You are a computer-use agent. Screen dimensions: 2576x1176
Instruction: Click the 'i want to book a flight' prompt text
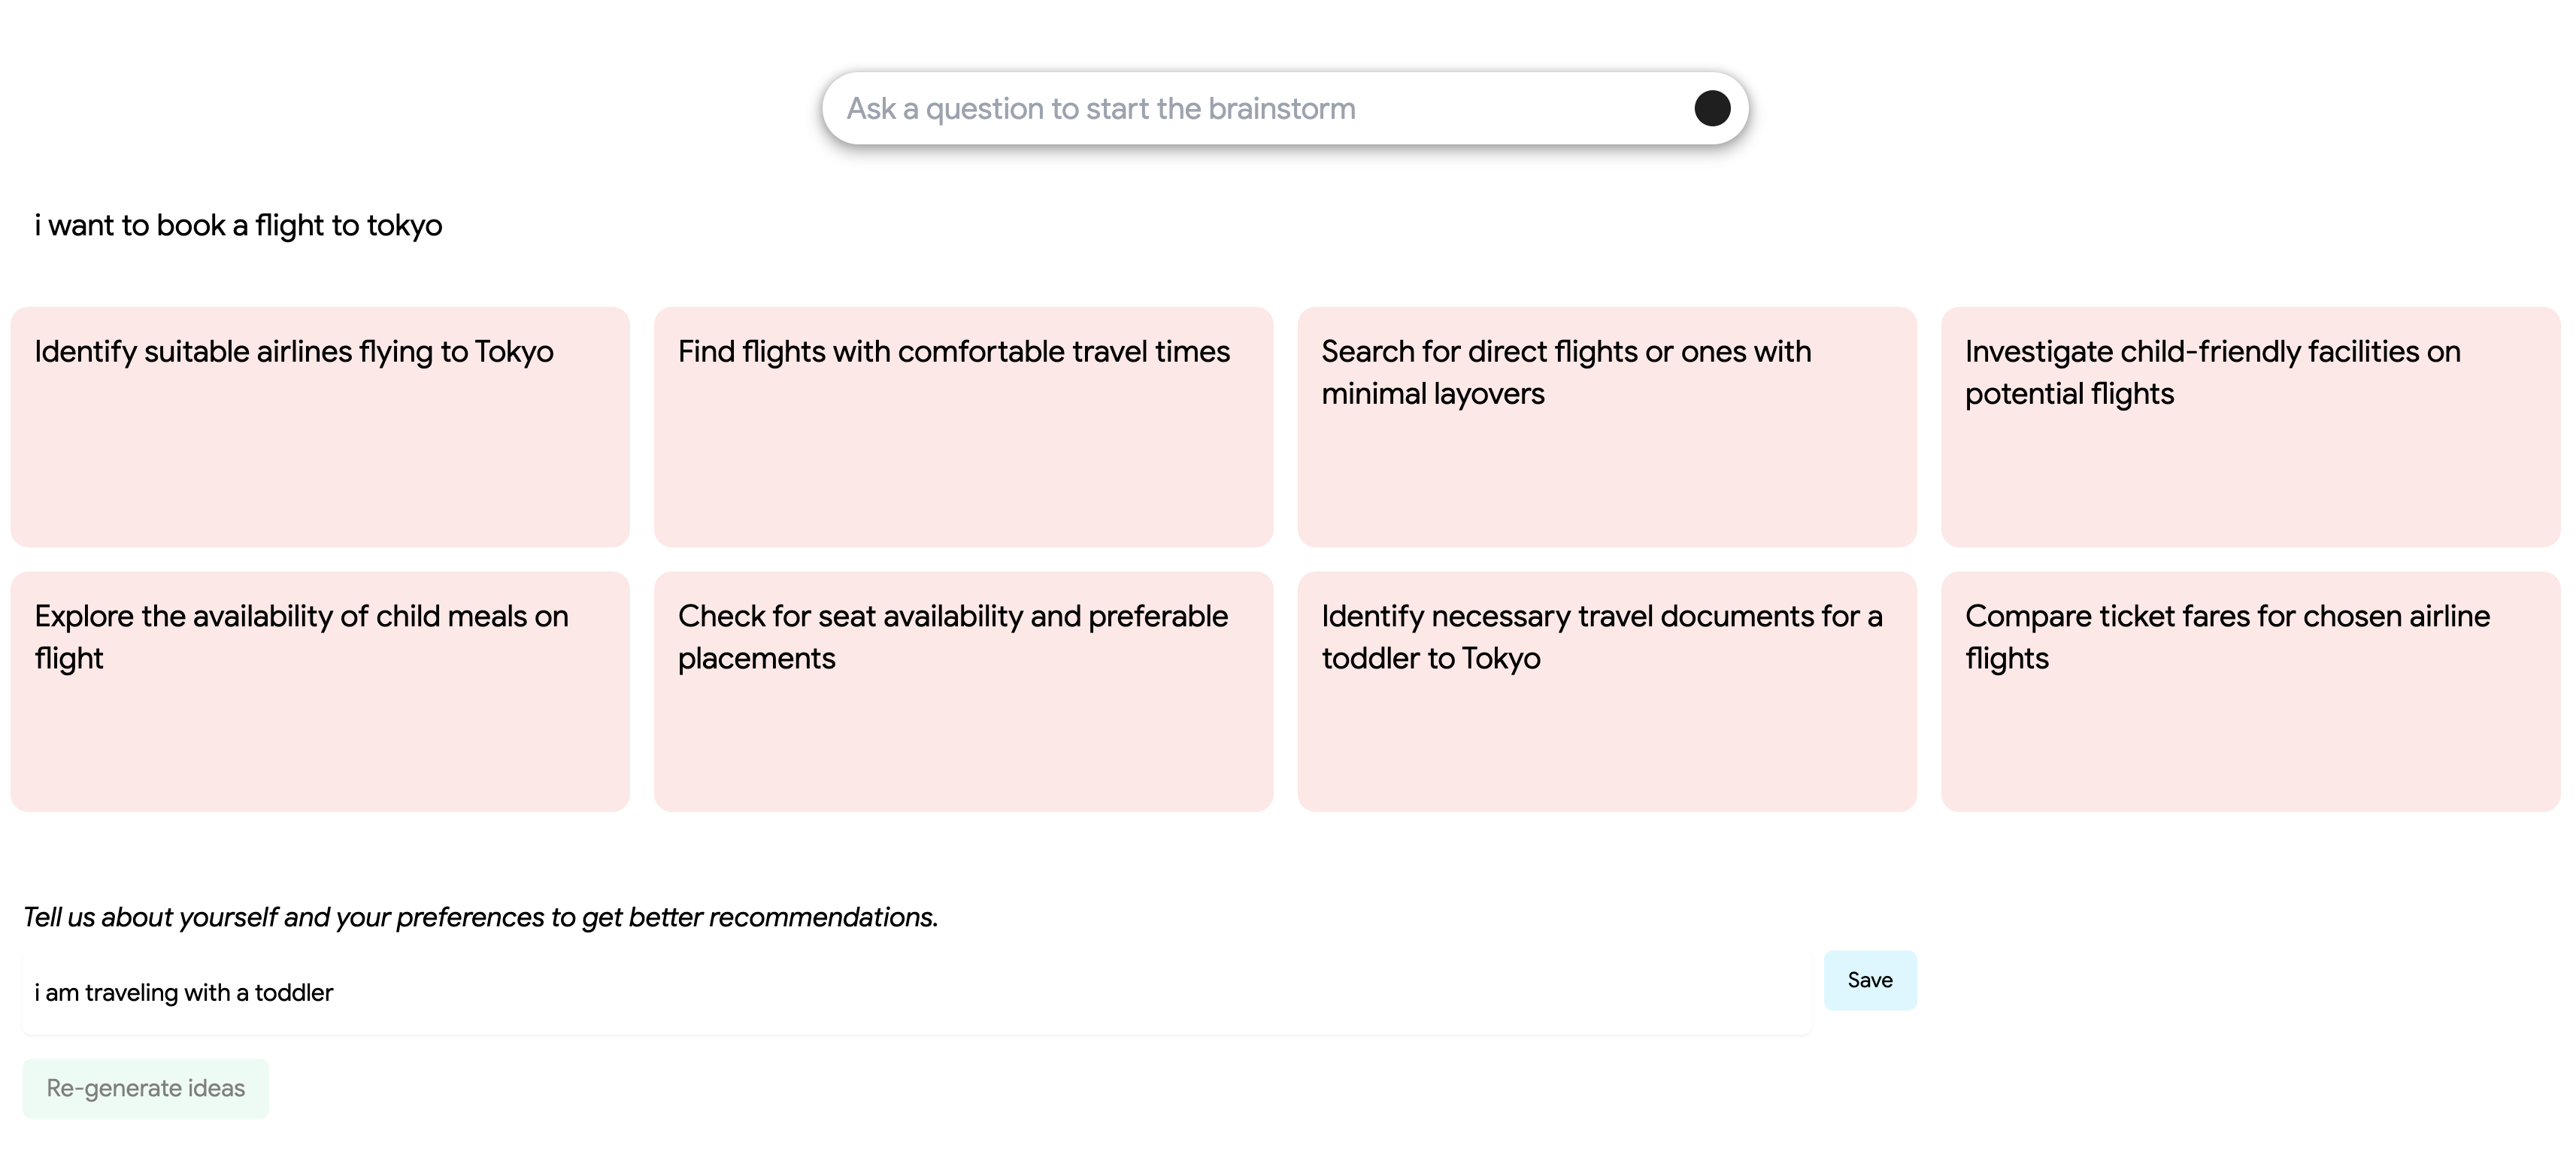coord(238,225)
